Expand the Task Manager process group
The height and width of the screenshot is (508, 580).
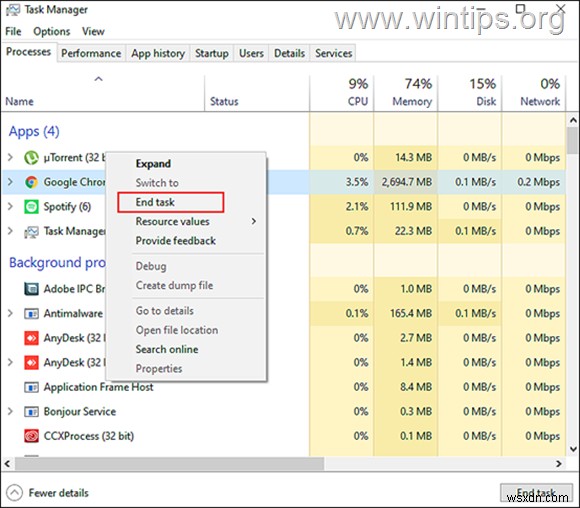pyautogui.click(x=10, y=231)
